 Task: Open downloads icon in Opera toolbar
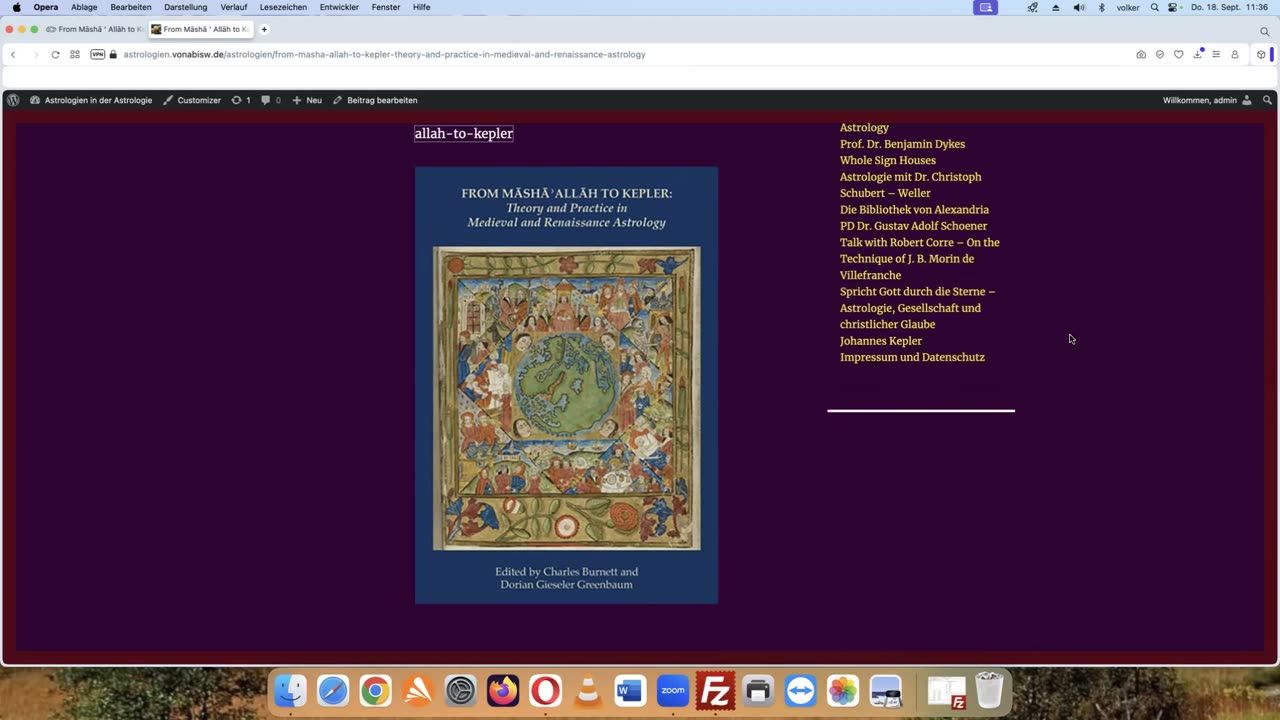1198,54
